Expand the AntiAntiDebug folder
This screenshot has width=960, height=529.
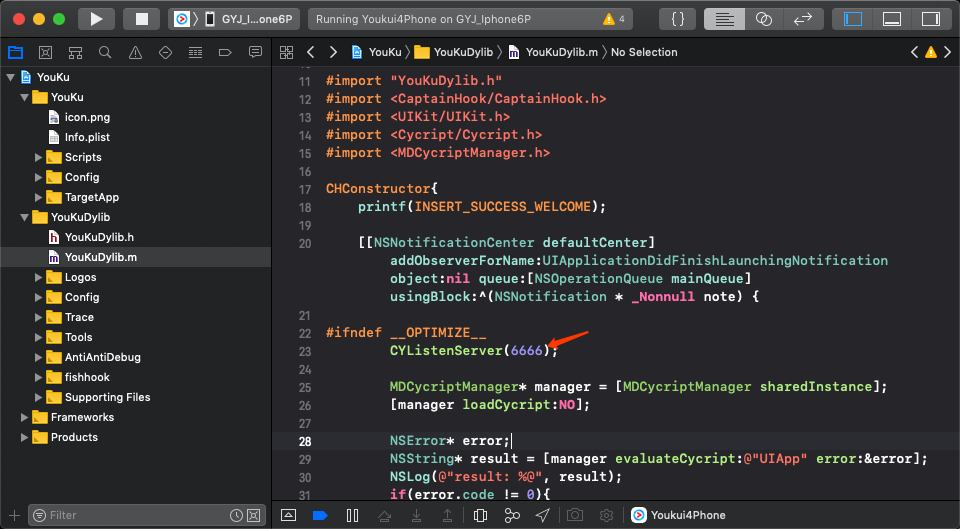(x=39, y=357)
